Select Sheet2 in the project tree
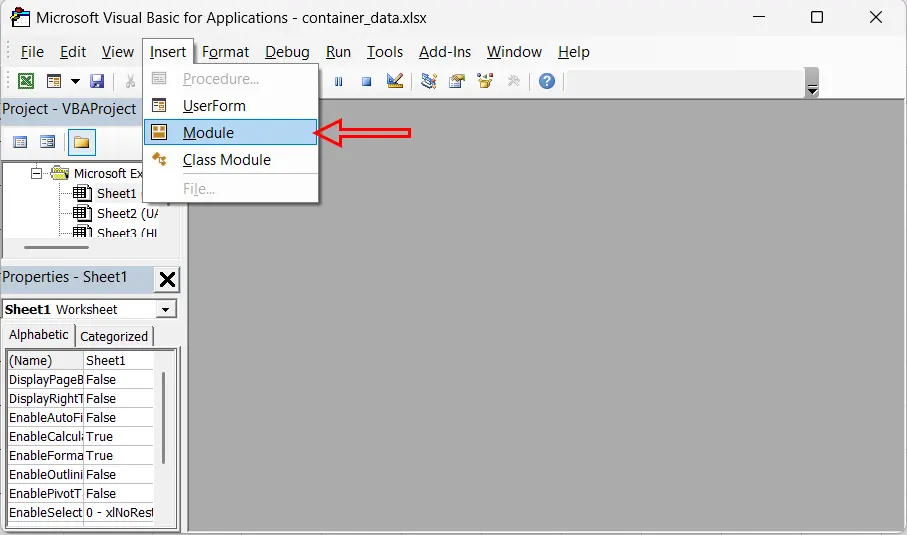Image resolution: width=907 pixels, height=535 pixels. tap(116, 213)
